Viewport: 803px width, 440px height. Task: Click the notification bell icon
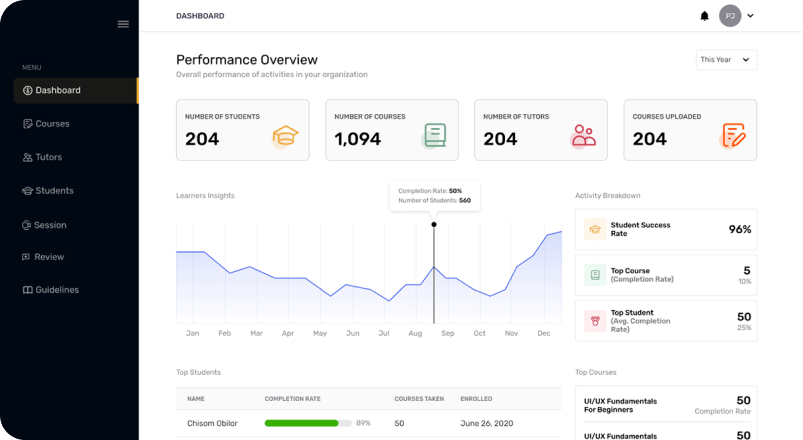pos(704,16)
